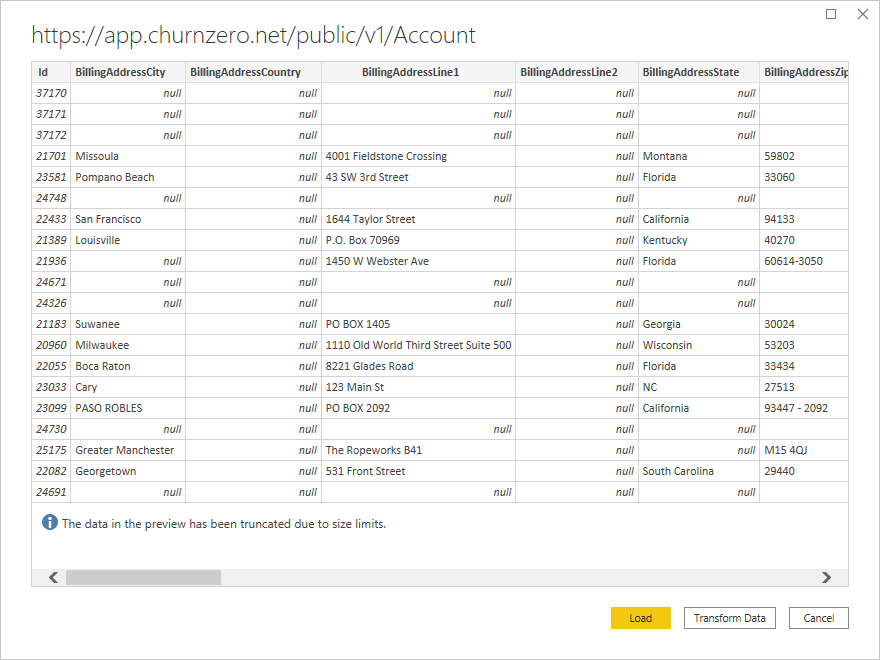Click the Wisconsin state cell

[699, 345]
